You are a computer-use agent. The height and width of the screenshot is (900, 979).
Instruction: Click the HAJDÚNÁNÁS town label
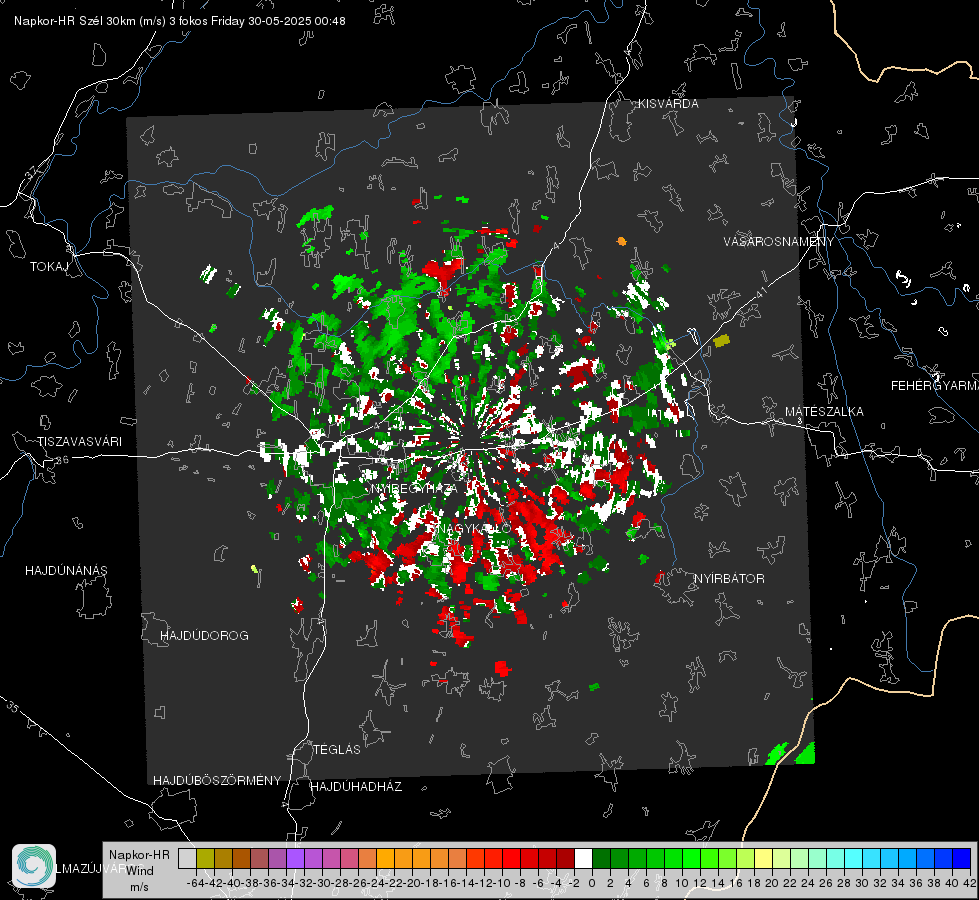[66, 570]
